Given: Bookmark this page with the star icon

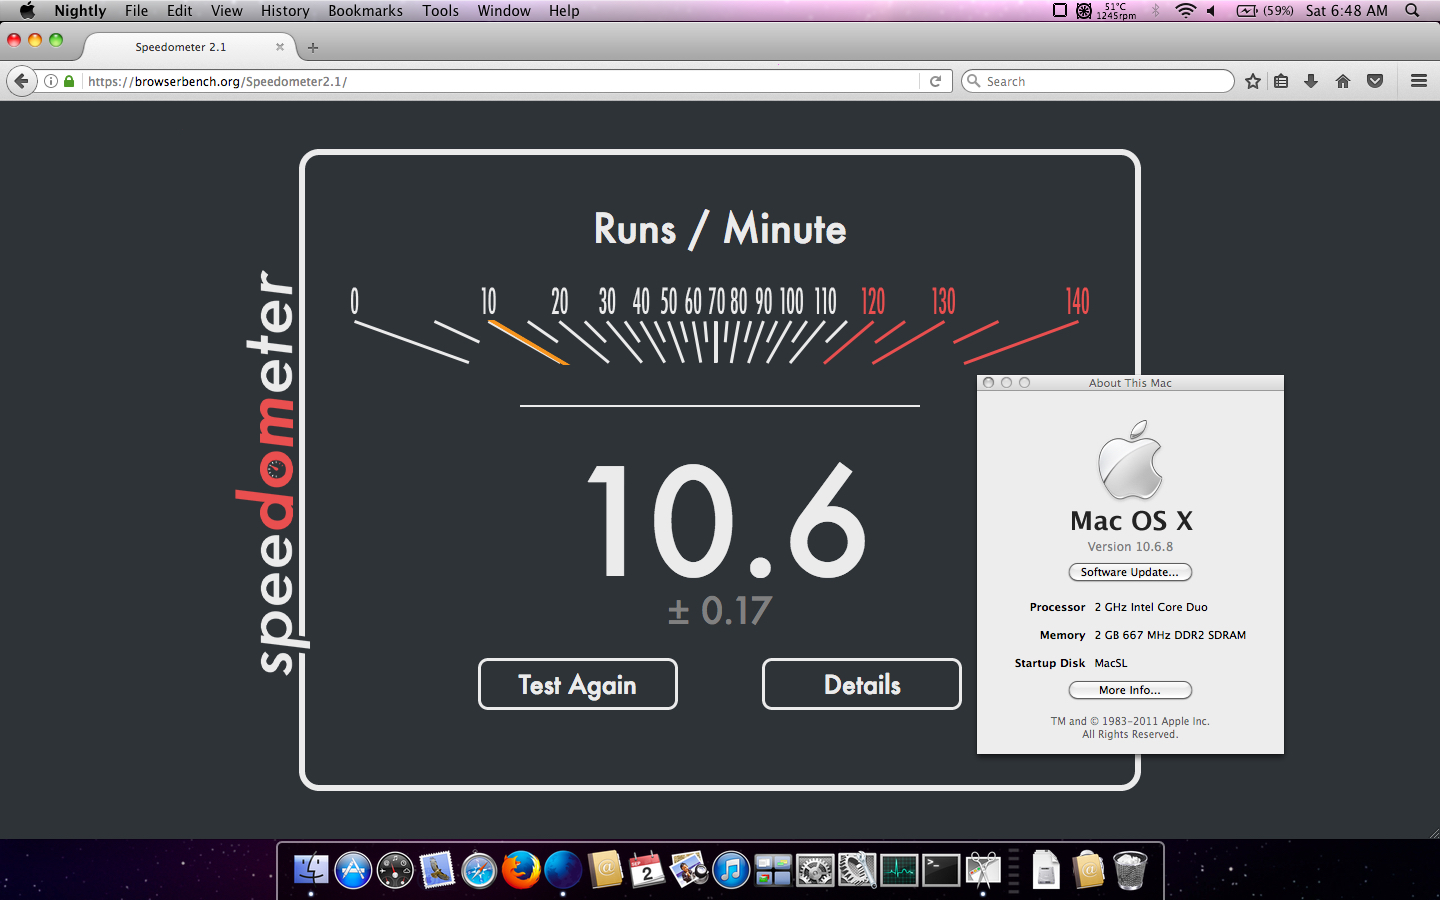Looking at the screenshot, I should (1253, 81).
